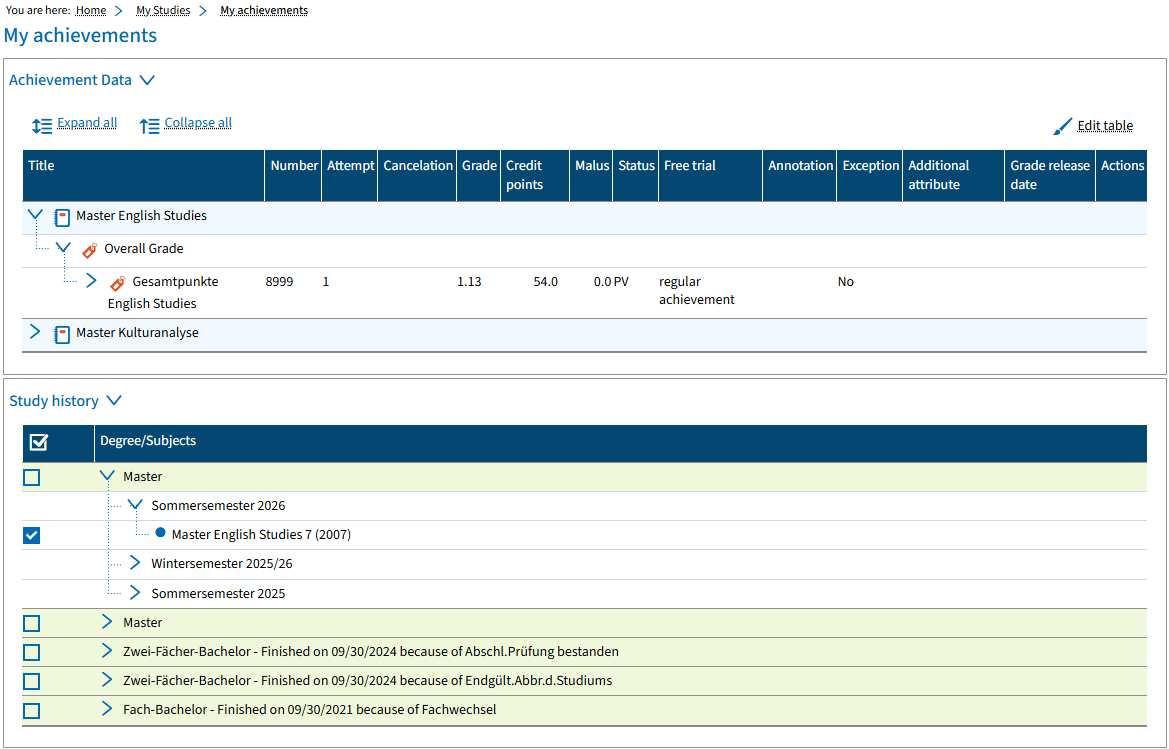Collapse the Overall Grade node

pos(63,247)
